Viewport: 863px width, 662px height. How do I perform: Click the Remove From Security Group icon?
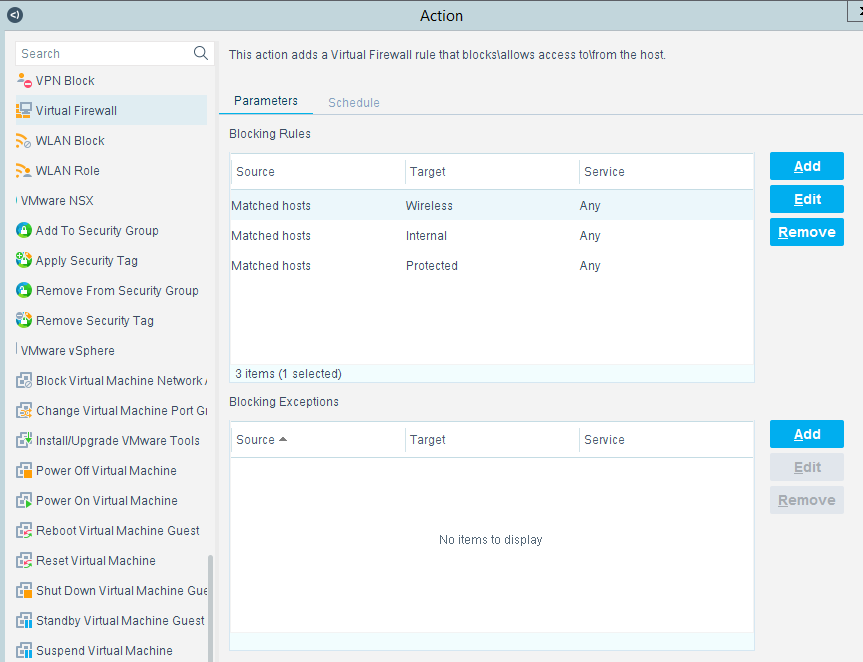click(x=24, y=290)
